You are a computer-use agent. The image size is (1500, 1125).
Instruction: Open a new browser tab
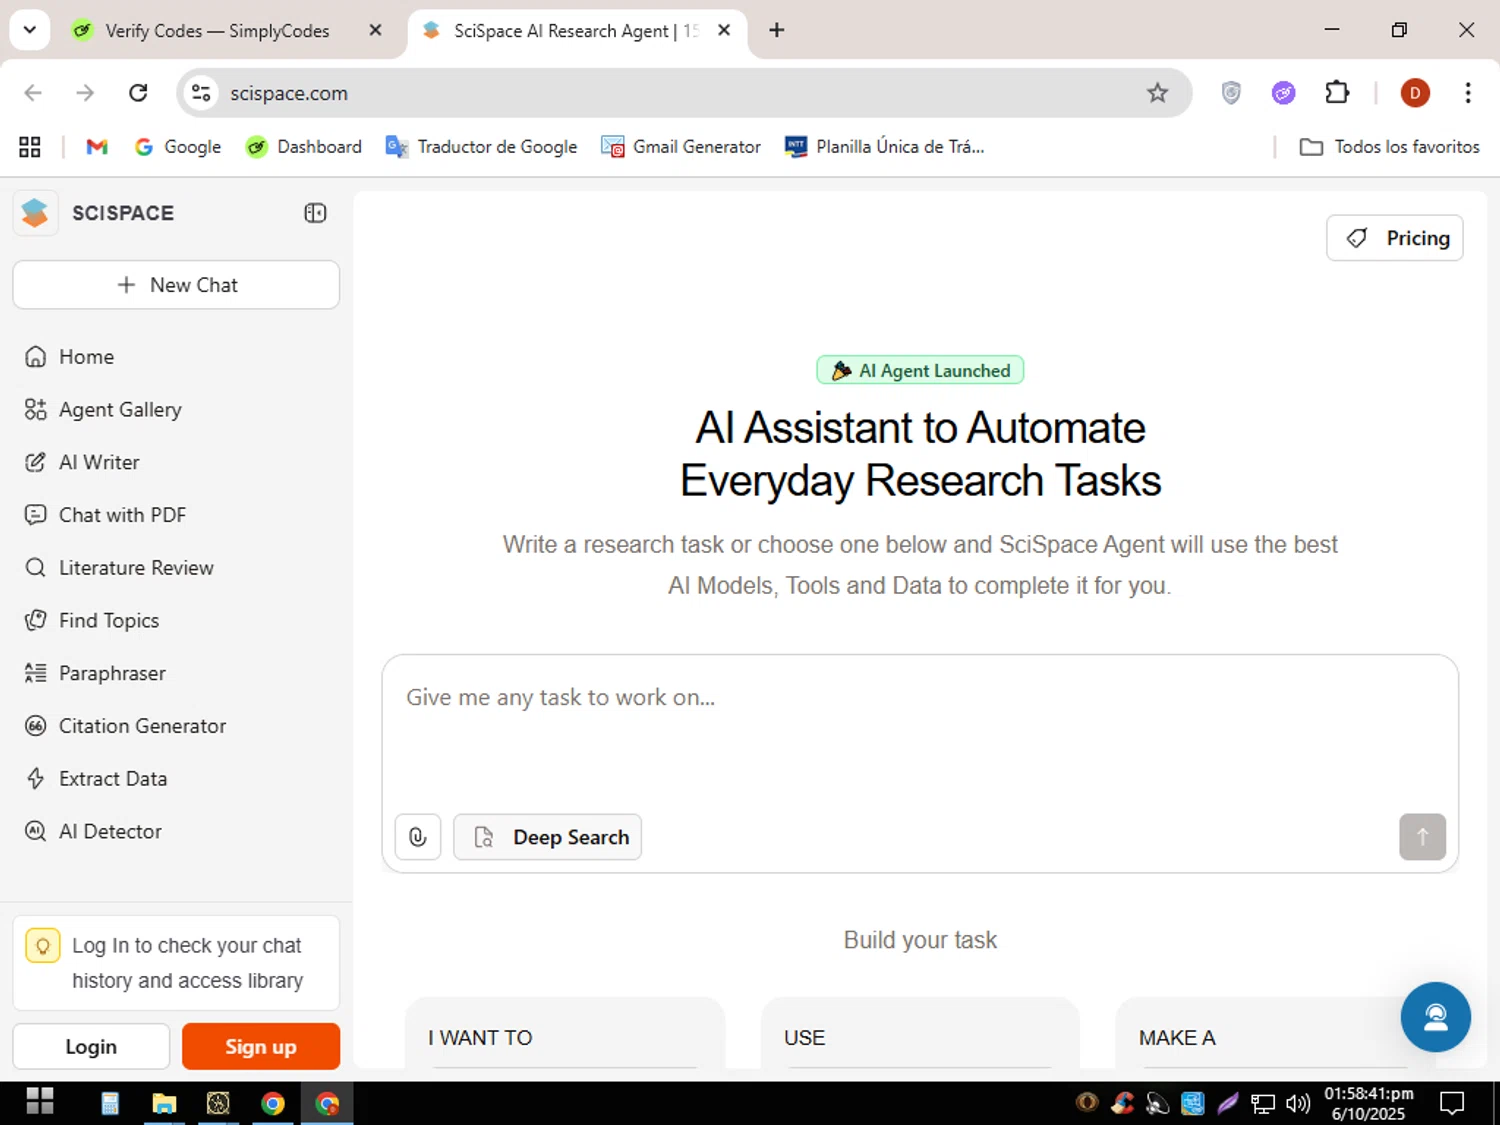click(776, 30)
